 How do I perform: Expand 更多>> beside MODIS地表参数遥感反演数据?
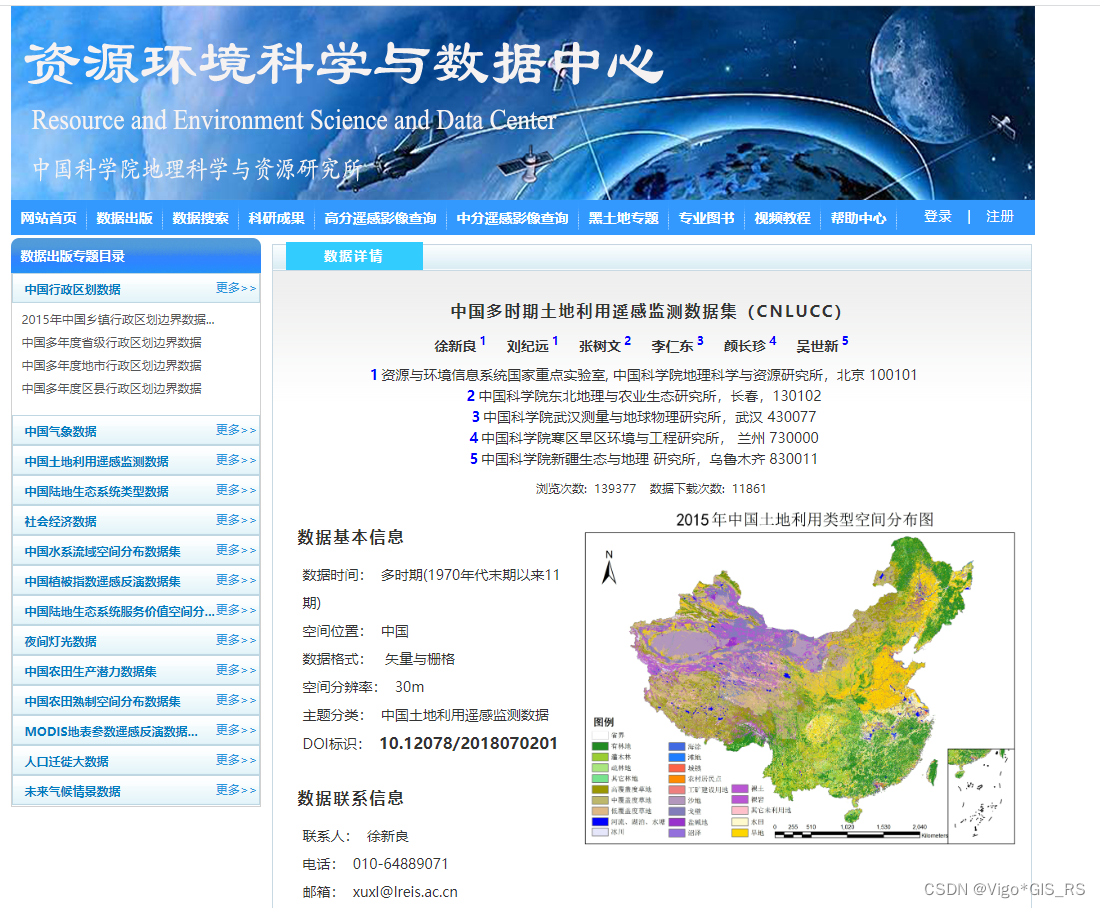(x=236, y=730)
